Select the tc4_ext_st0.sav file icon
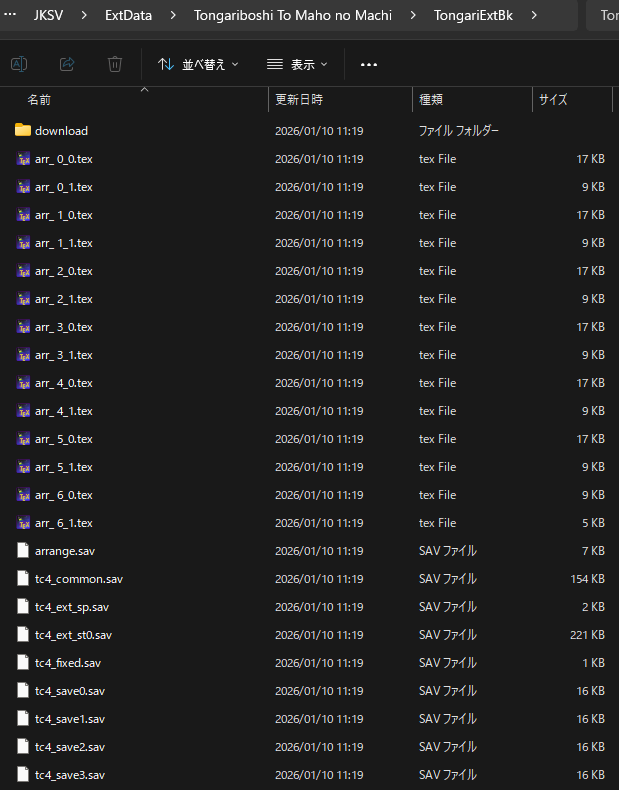The width and height of the screenshot is (619, 790). (23, 635)
